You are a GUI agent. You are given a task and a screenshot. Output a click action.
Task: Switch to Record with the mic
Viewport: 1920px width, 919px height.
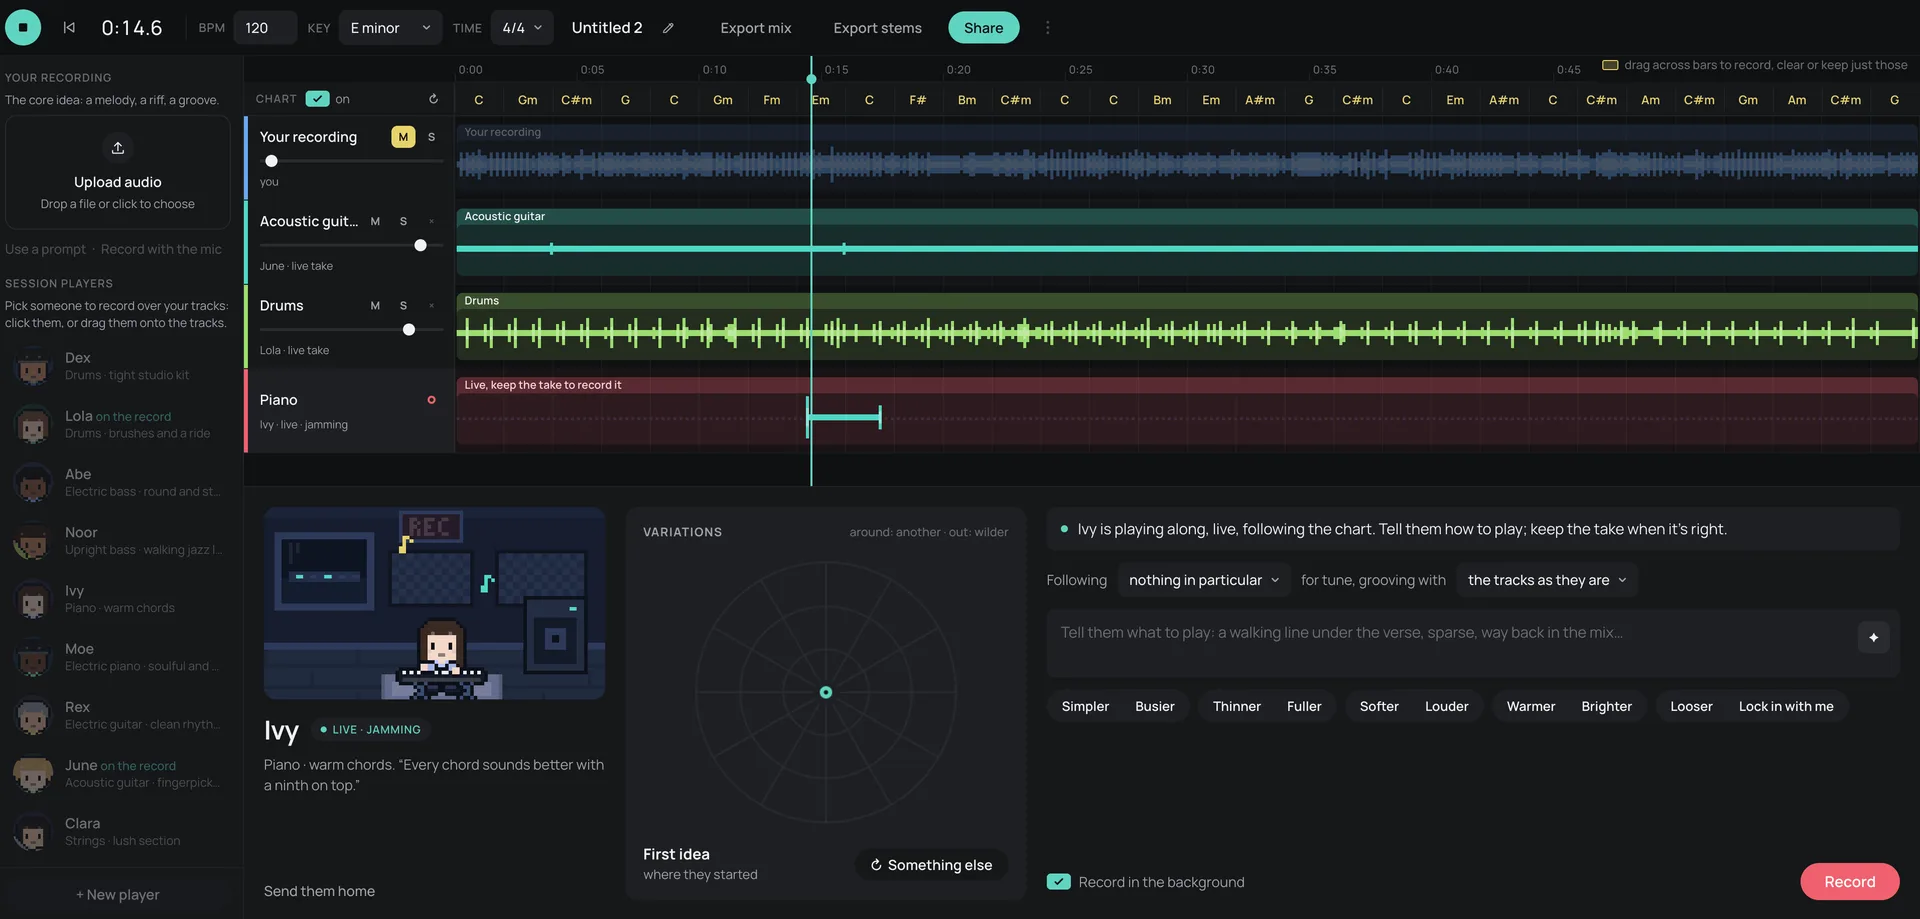pos(161,249)
